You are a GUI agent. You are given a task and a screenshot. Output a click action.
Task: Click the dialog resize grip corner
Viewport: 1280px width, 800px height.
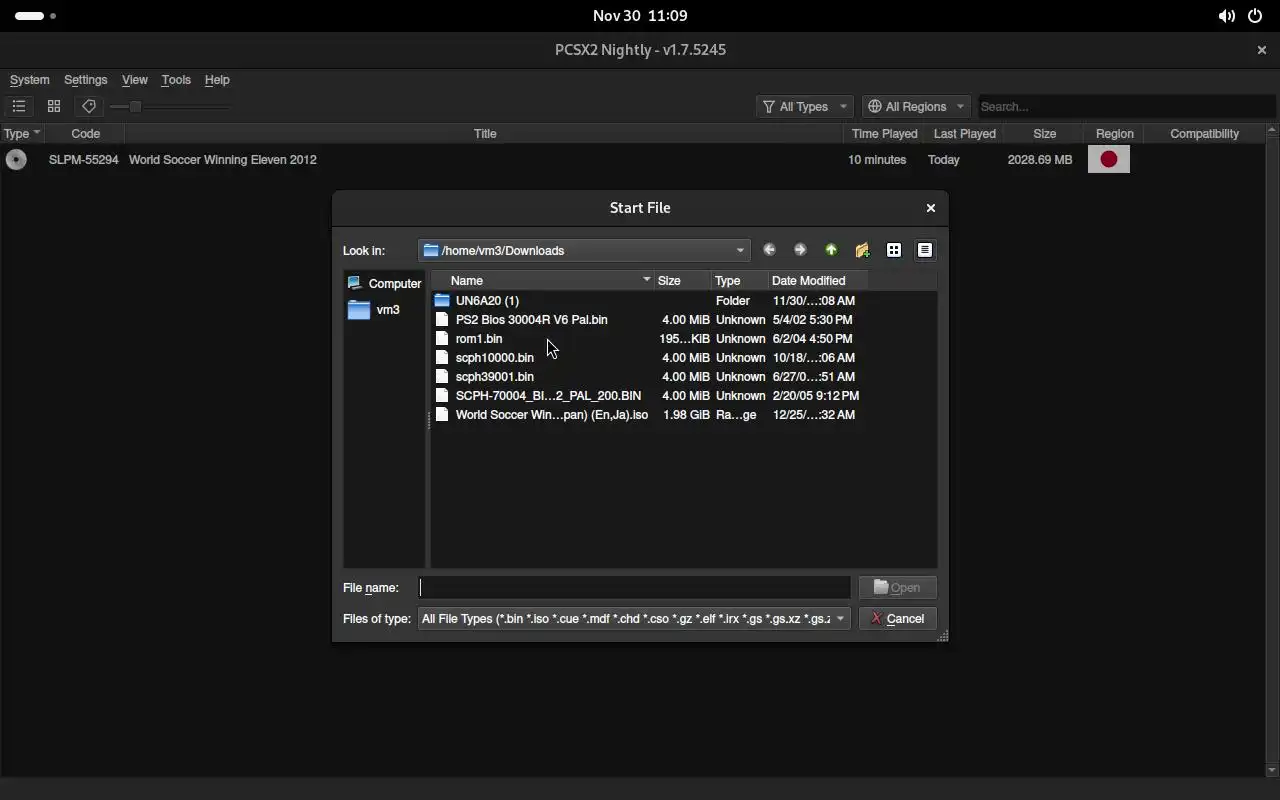point(942,636)
